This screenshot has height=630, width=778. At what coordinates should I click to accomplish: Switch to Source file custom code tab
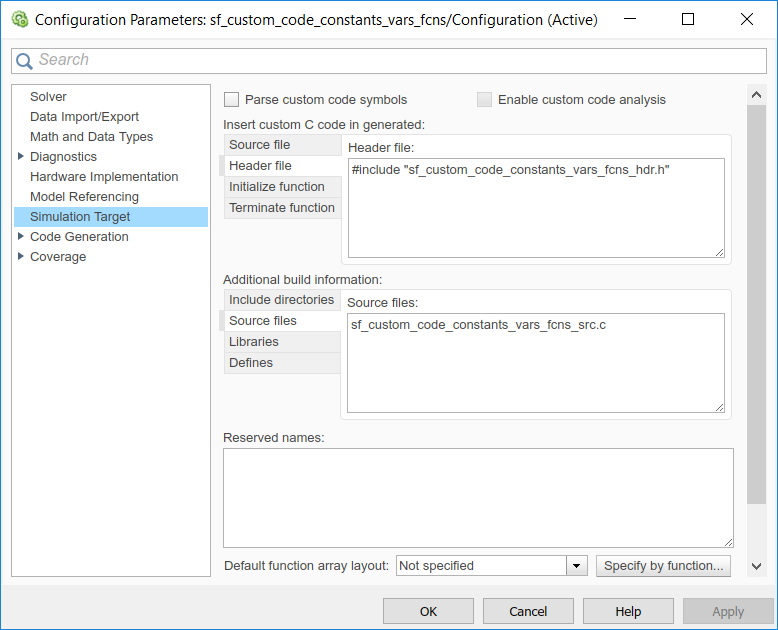click(x=282, y=145)
